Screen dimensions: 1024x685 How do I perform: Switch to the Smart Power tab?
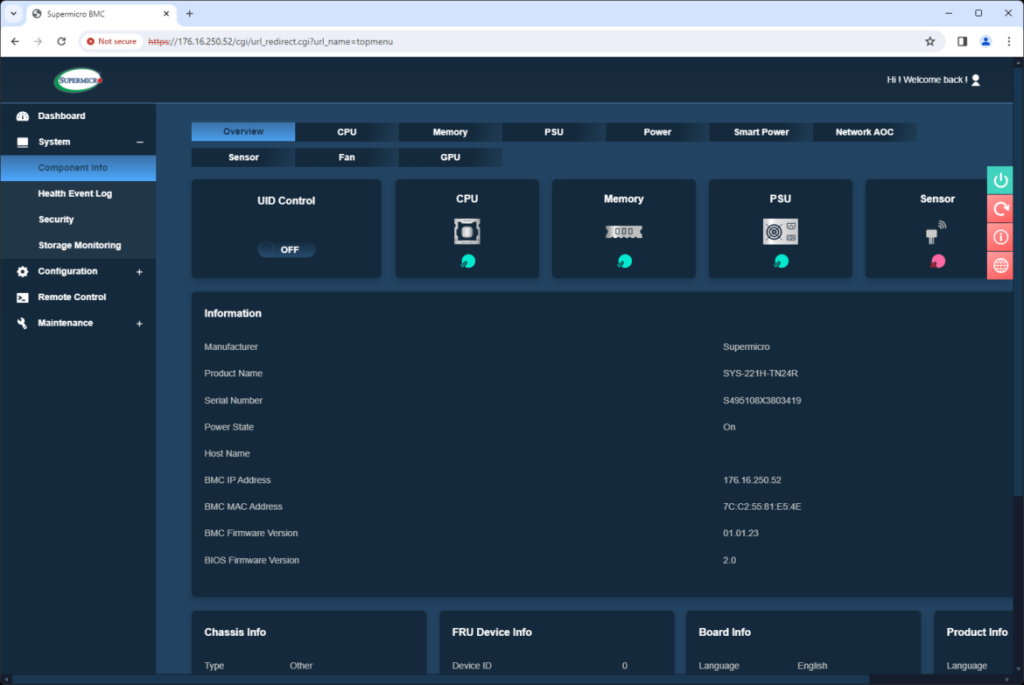(760, 132)
